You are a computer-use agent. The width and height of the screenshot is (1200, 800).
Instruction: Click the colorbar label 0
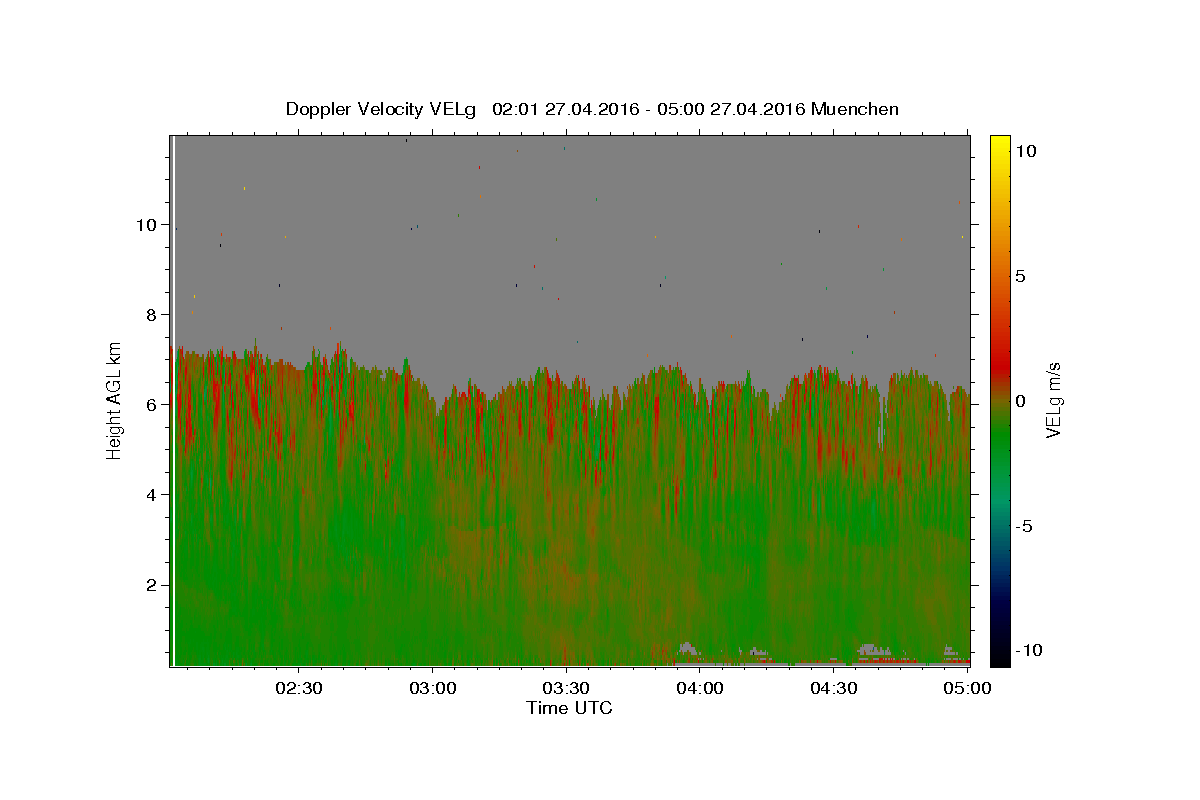click(x=1020, y=401)
